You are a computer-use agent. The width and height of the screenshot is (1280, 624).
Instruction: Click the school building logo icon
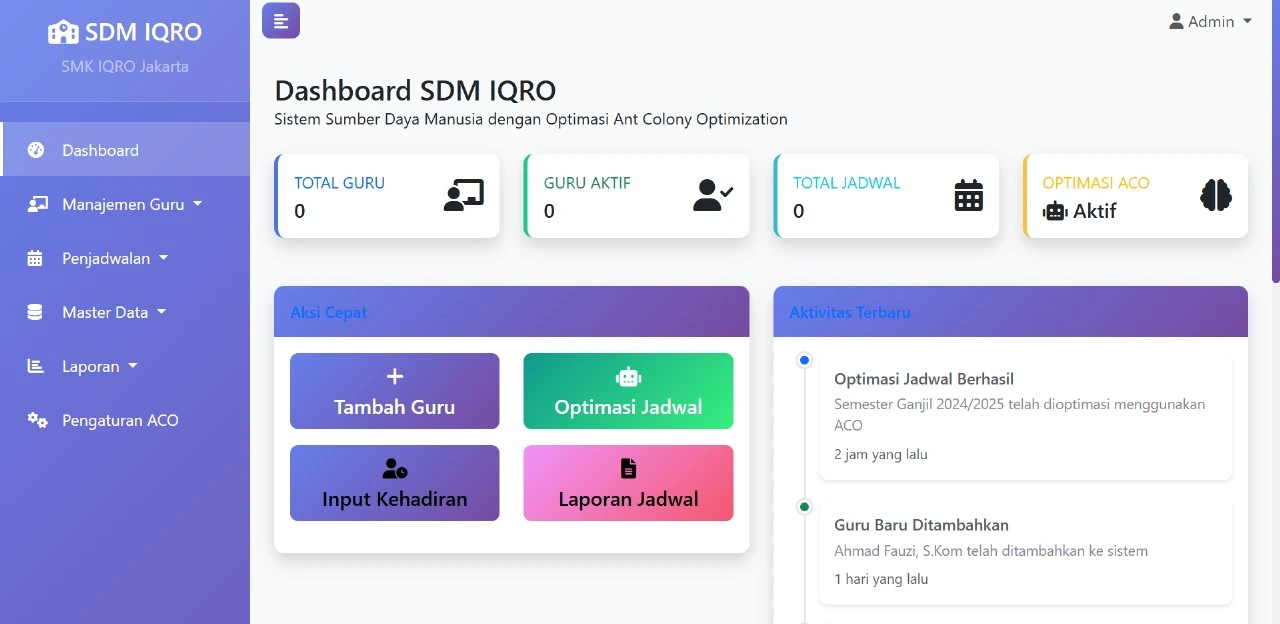pos(63,32)
